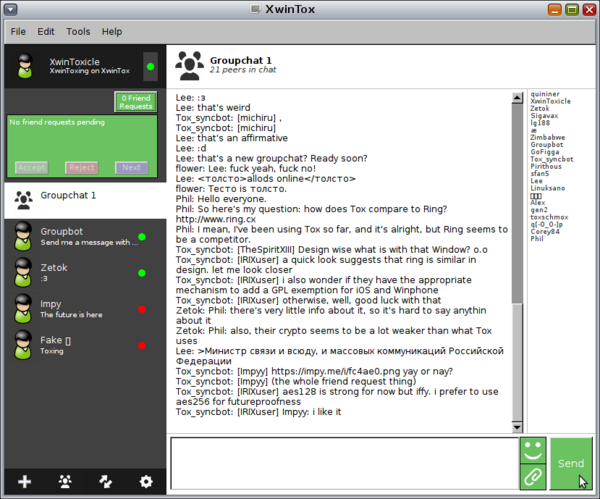The width and height of the screenshot is (600, 499).
Task: Click the Fake contact's avatar
Action: (23, 344)
